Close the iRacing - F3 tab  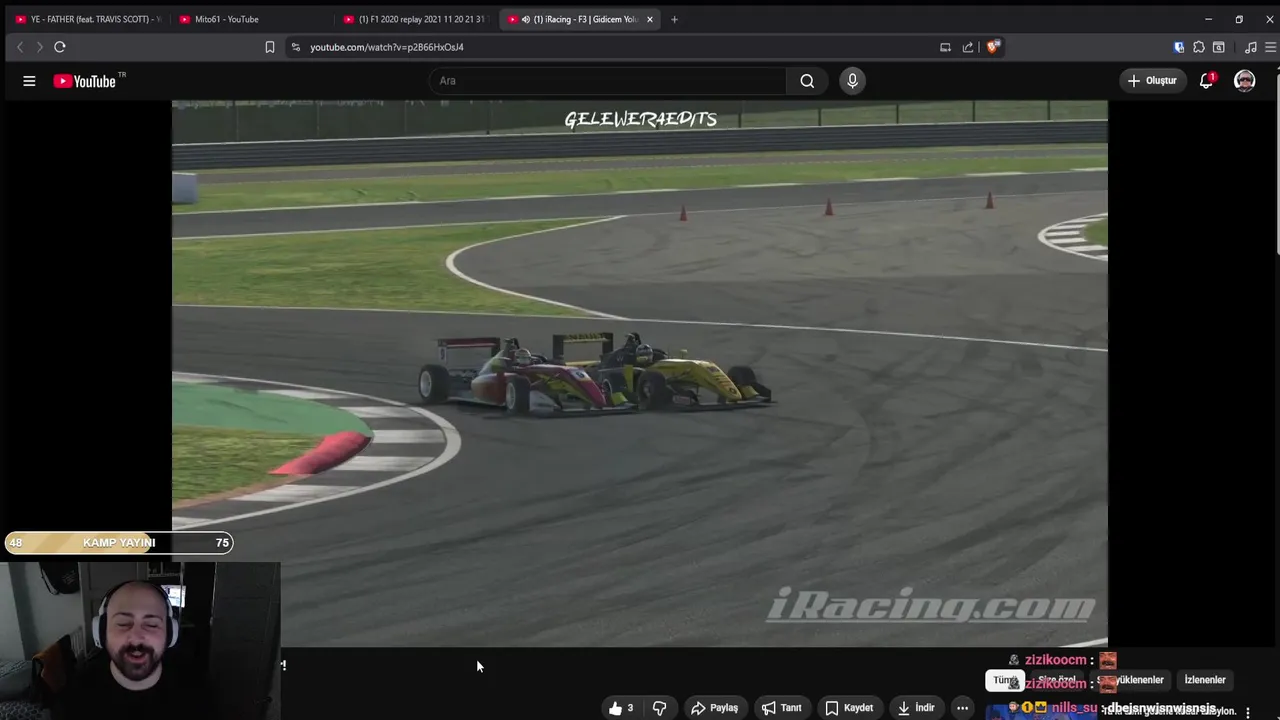(650, 19)
